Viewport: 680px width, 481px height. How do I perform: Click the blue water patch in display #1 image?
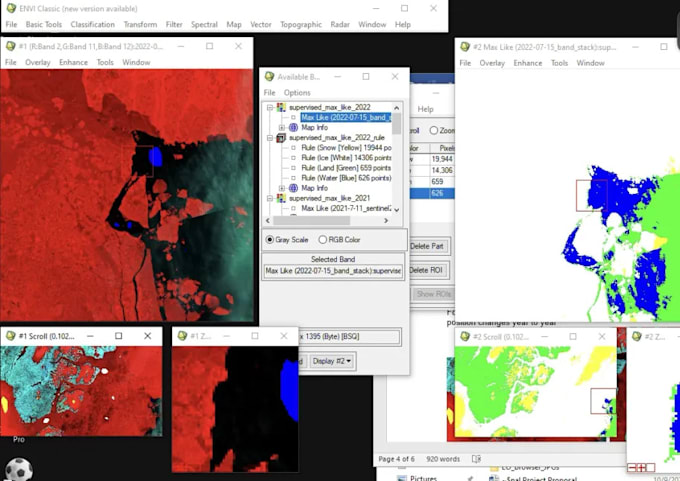click(x=154, y=156)
